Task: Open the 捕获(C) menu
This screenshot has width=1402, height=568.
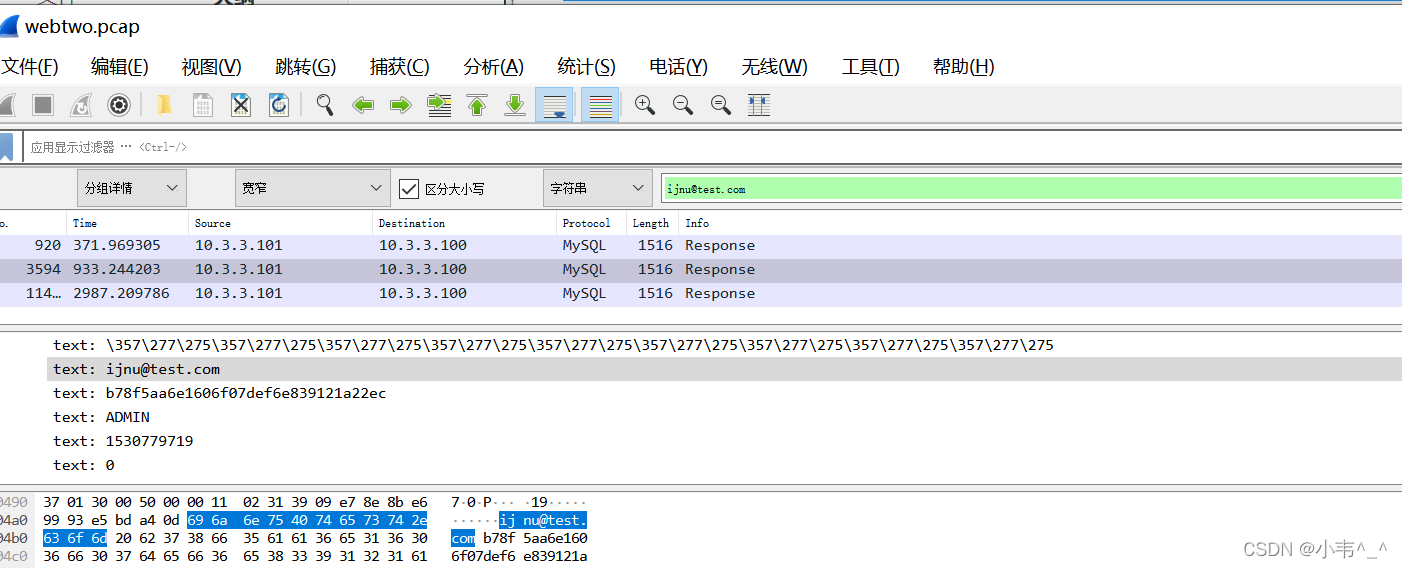Action: click(399, 67)
